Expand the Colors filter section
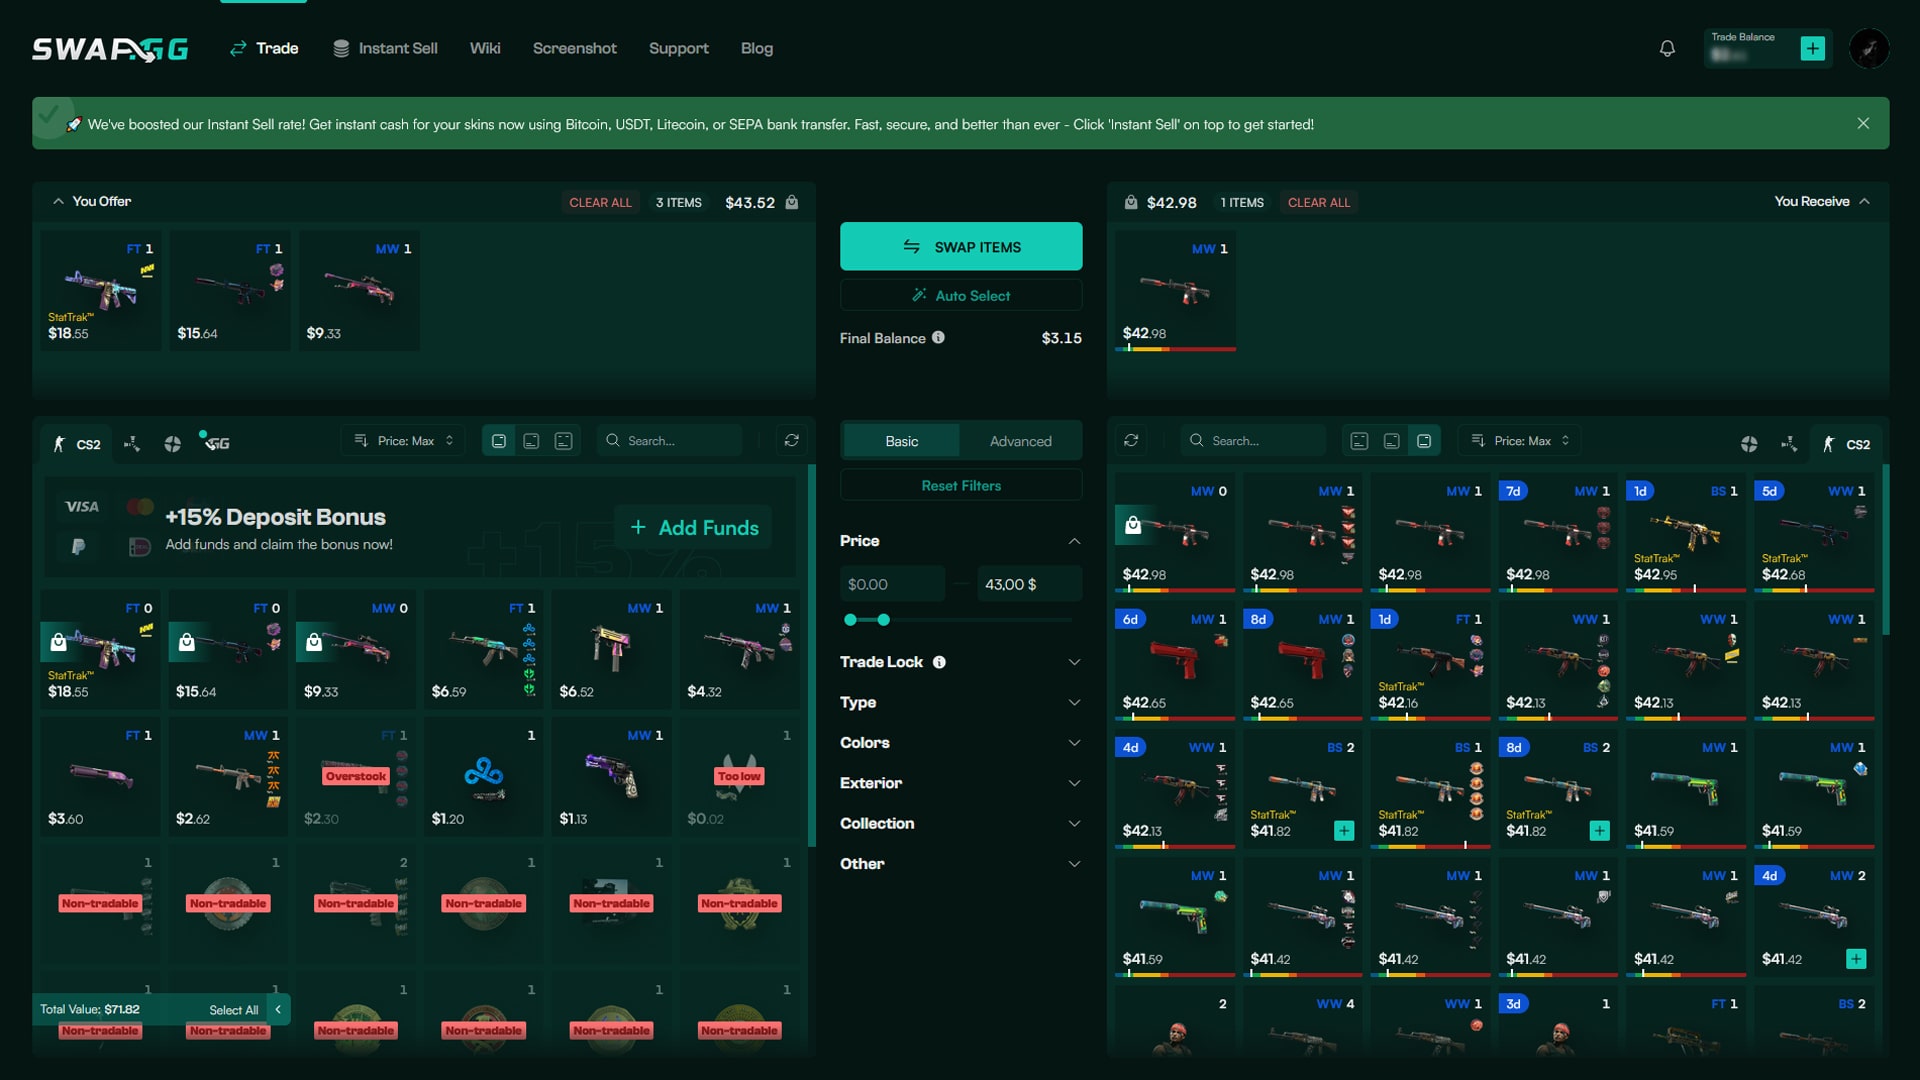Viewport: 1920px width, 1080px height. coord(959,742)
